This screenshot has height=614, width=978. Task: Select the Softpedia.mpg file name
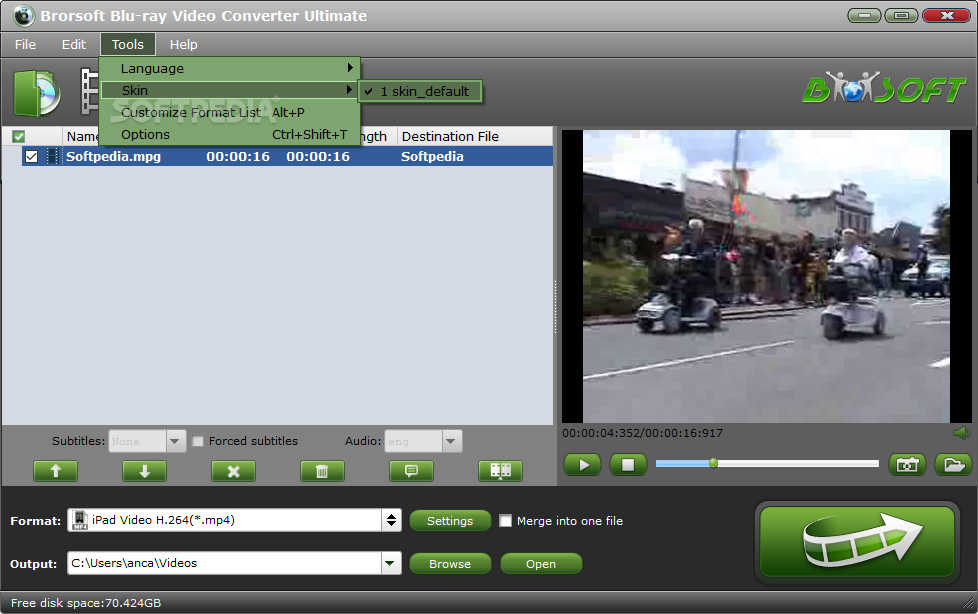tap(114, 157)
